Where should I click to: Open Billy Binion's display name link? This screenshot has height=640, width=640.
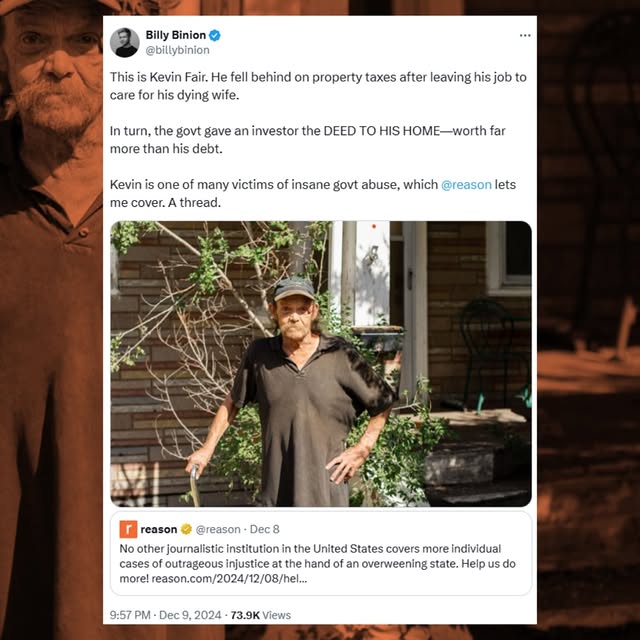pos(175,35)
